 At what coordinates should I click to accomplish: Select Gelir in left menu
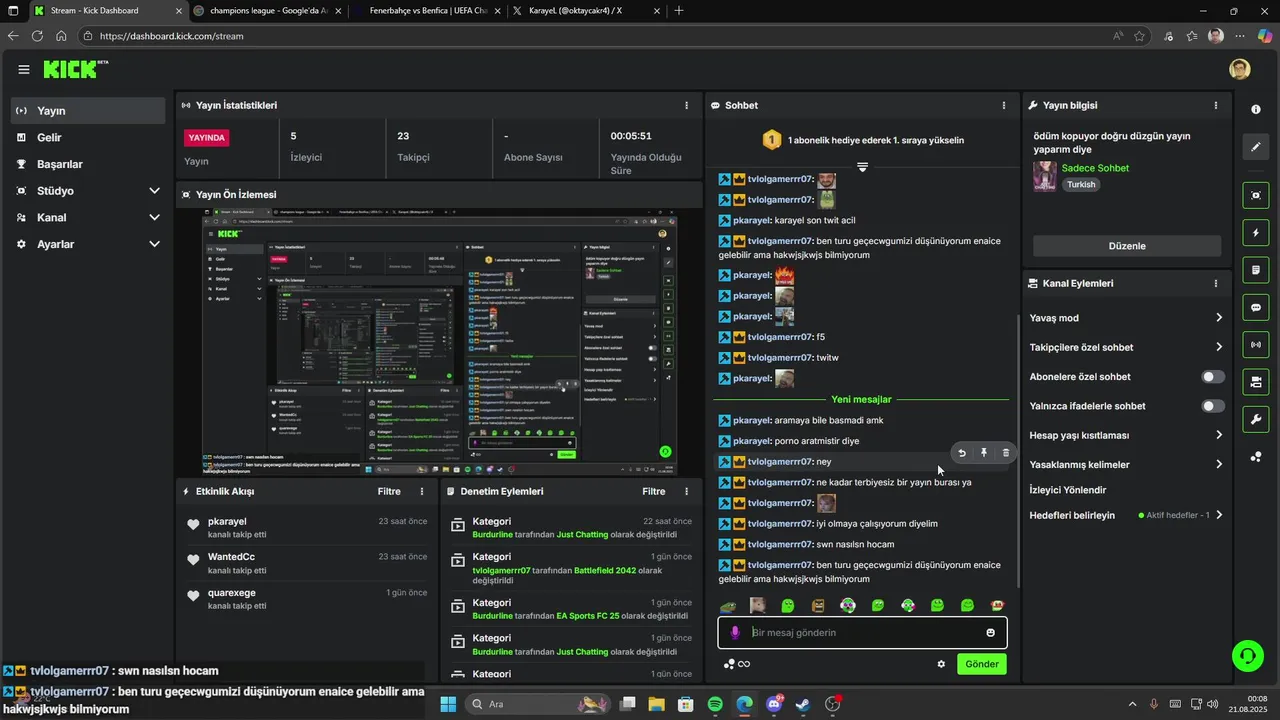click(x=88, y=137)
